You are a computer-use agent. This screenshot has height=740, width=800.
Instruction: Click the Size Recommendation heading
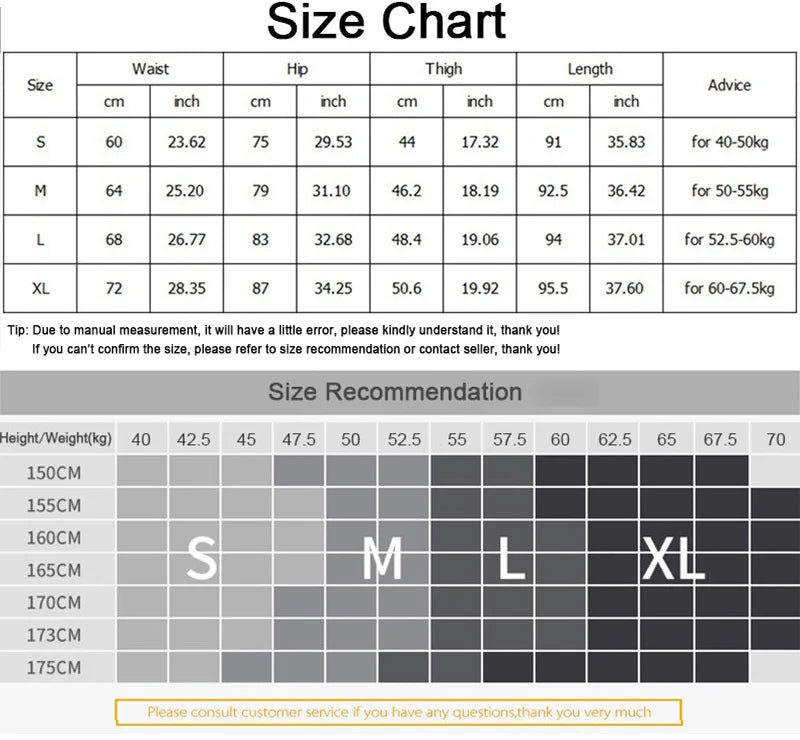pyautogui.click(x=395, y=392)
